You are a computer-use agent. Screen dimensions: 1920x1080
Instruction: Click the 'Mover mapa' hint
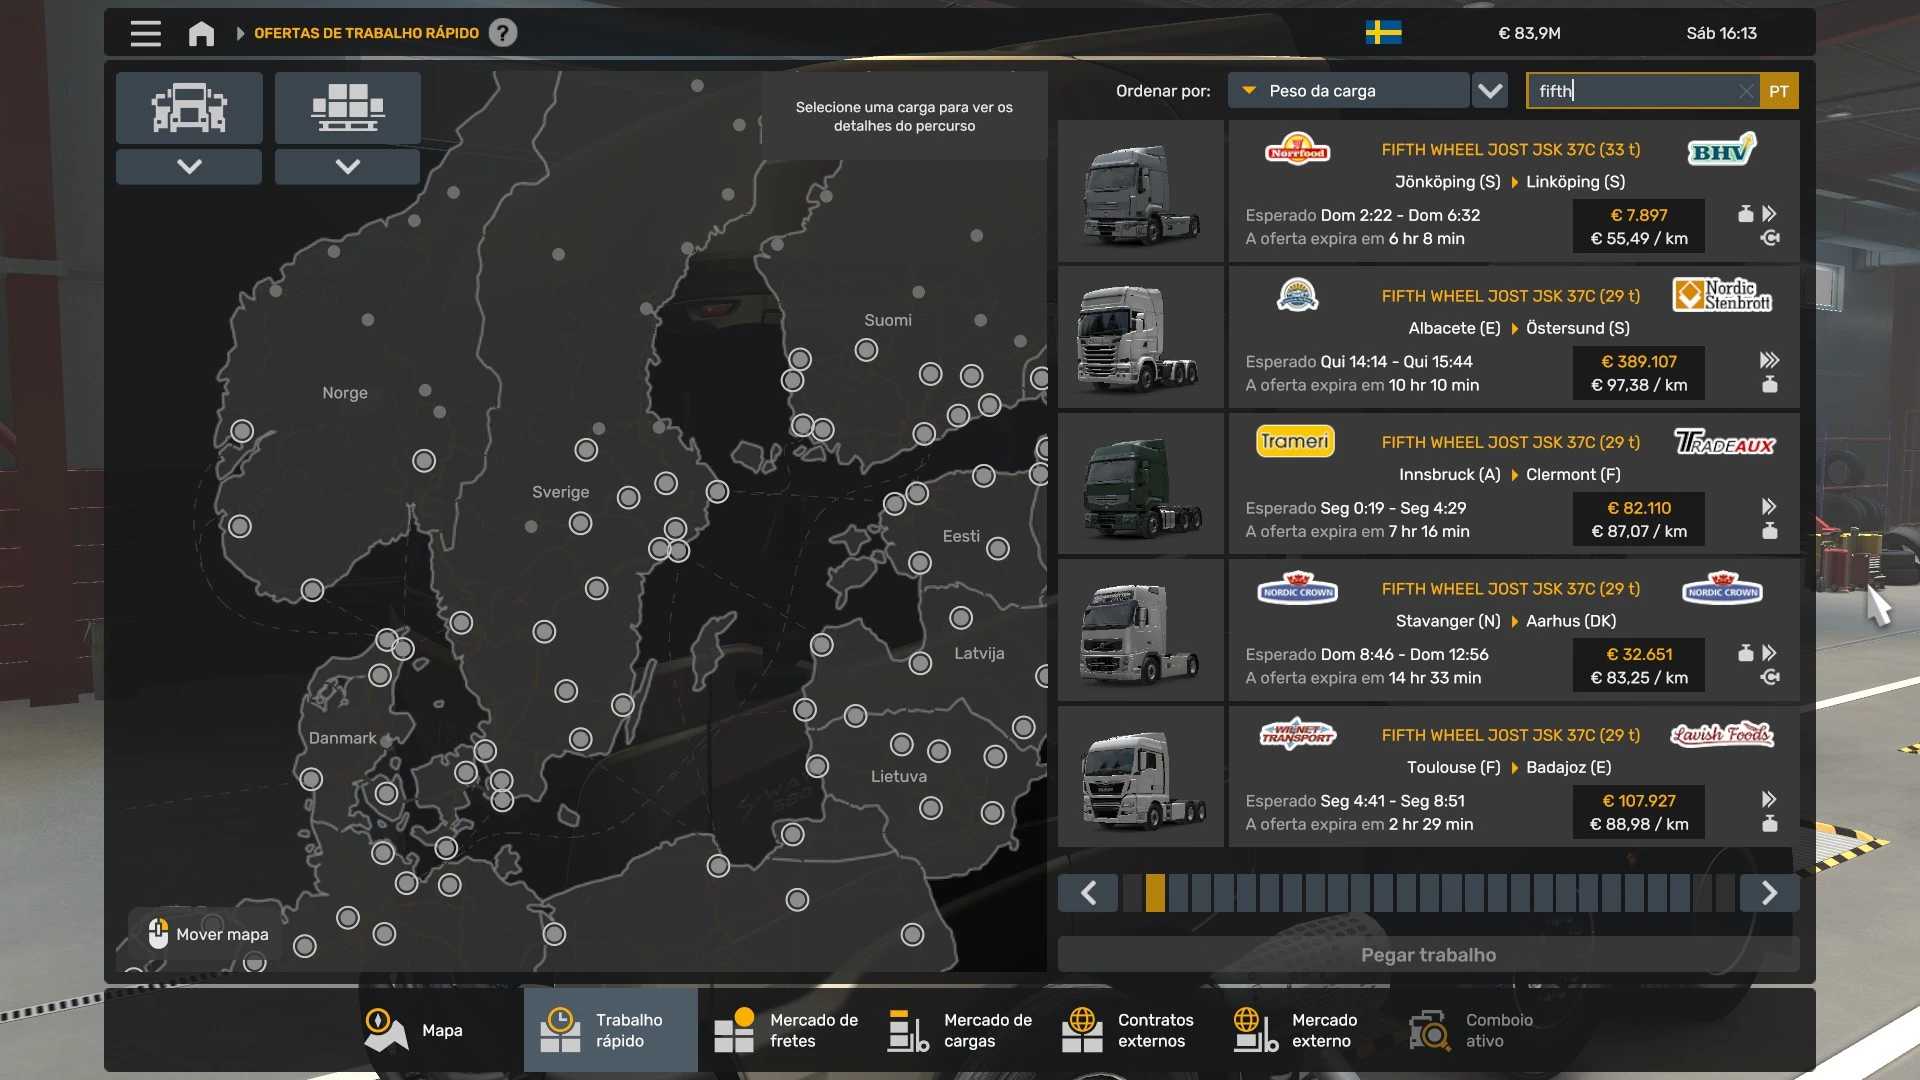(x=209, y=934)
